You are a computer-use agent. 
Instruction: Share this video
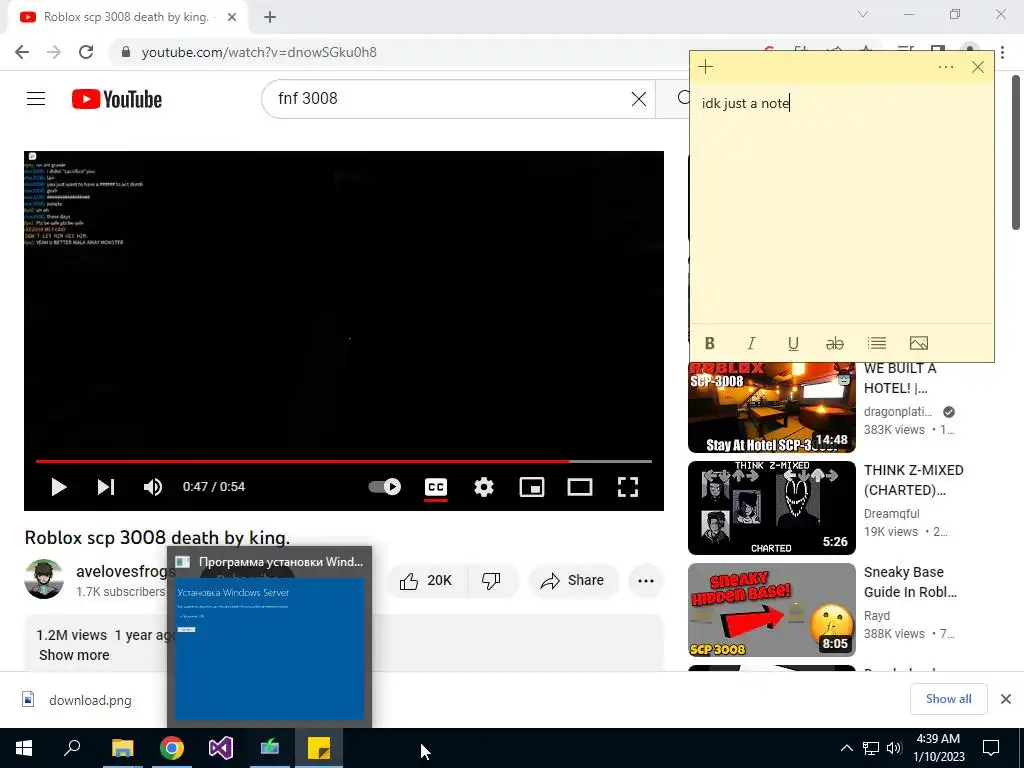tap(573, 581)
